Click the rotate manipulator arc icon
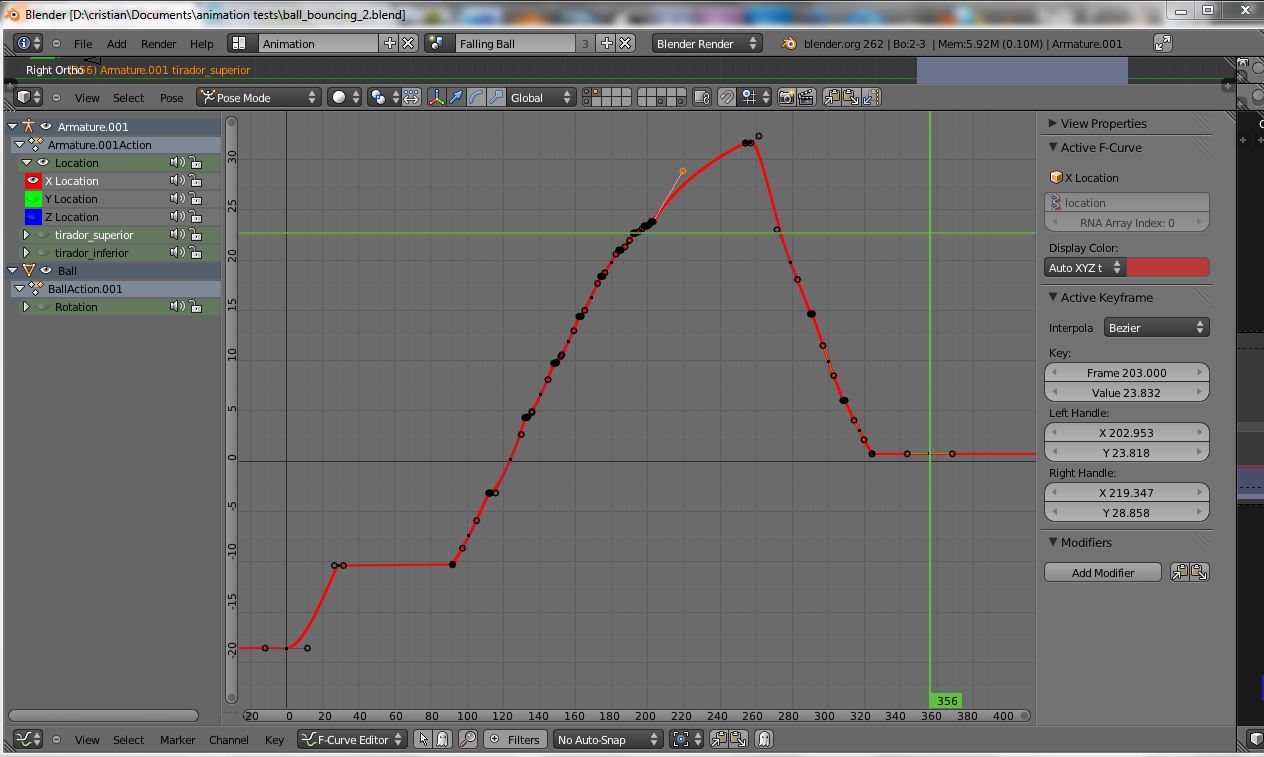Viewport: 1264px width, 757px height. click(476, 97)
